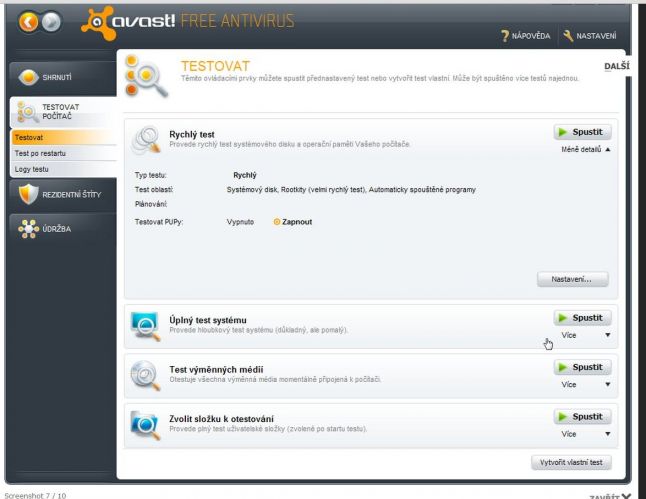This screenshot has width=646, height=499.
Task: Click the Zvolit složku k otestování folder icon
Action: tap(145, 425)
